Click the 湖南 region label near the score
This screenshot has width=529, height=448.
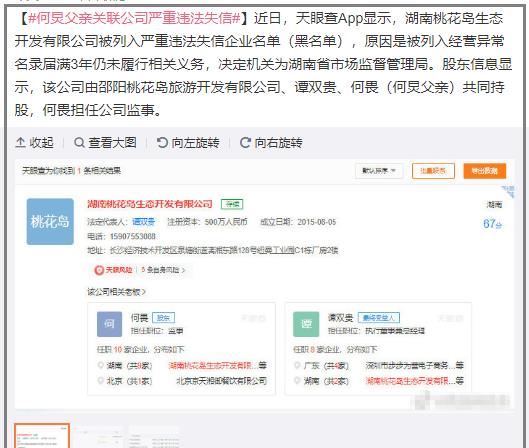click(x=494, y=205)
